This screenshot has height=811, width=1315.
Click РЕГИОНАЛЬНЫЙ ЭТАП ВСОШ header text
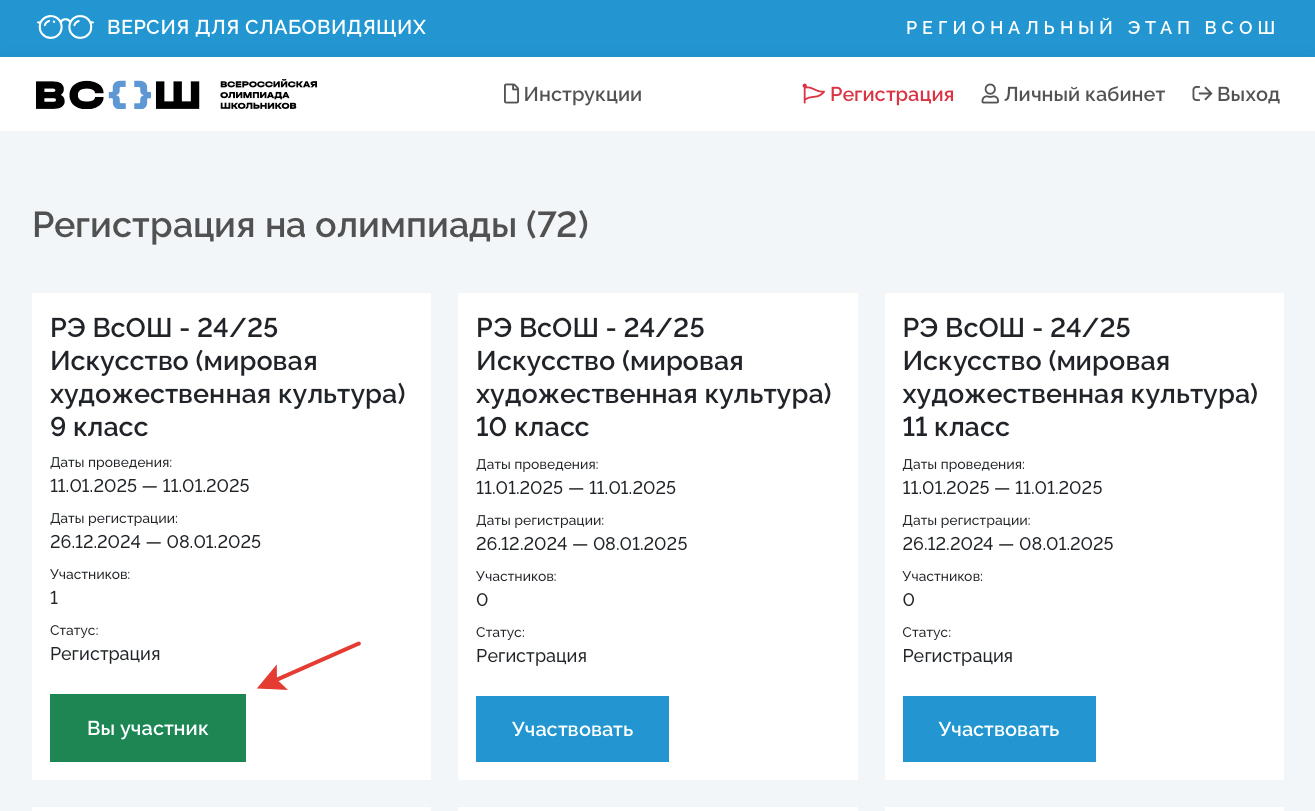pyautogui.click(x=1091, y=27)
